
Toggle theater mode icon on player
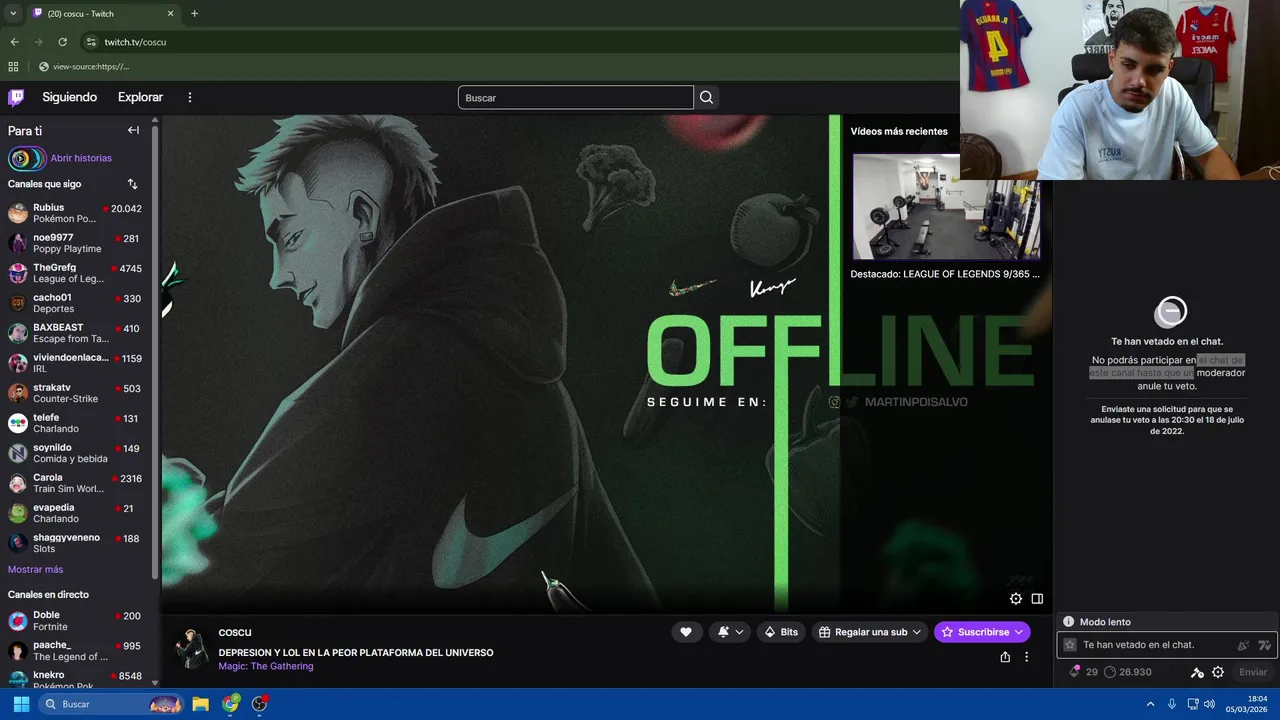1037,599
